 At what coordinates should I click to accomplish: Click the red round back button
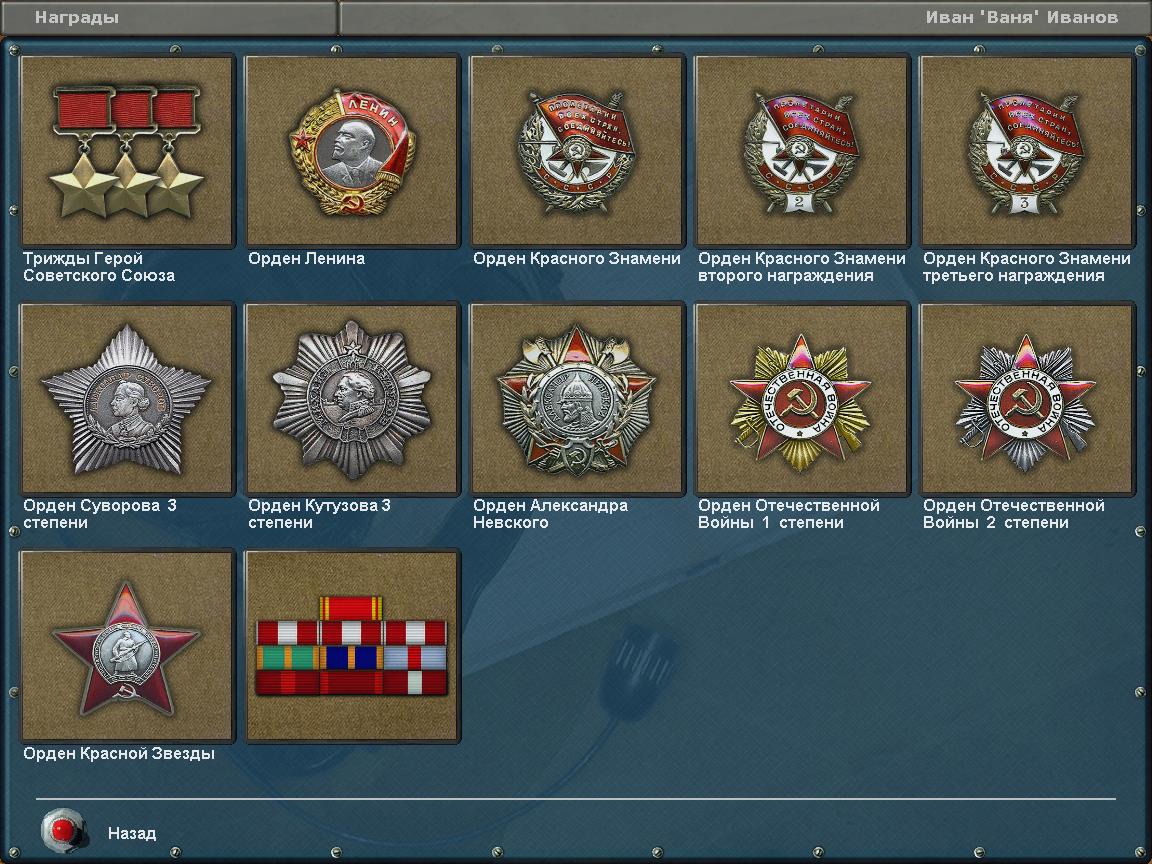click(63, 831)
